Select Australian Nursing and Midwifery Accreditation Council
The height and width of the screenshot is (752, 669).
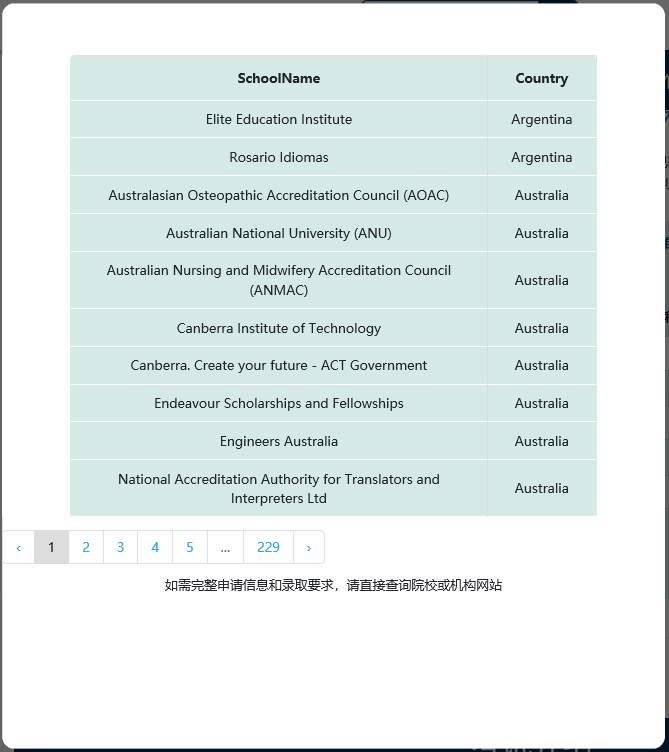279,280
